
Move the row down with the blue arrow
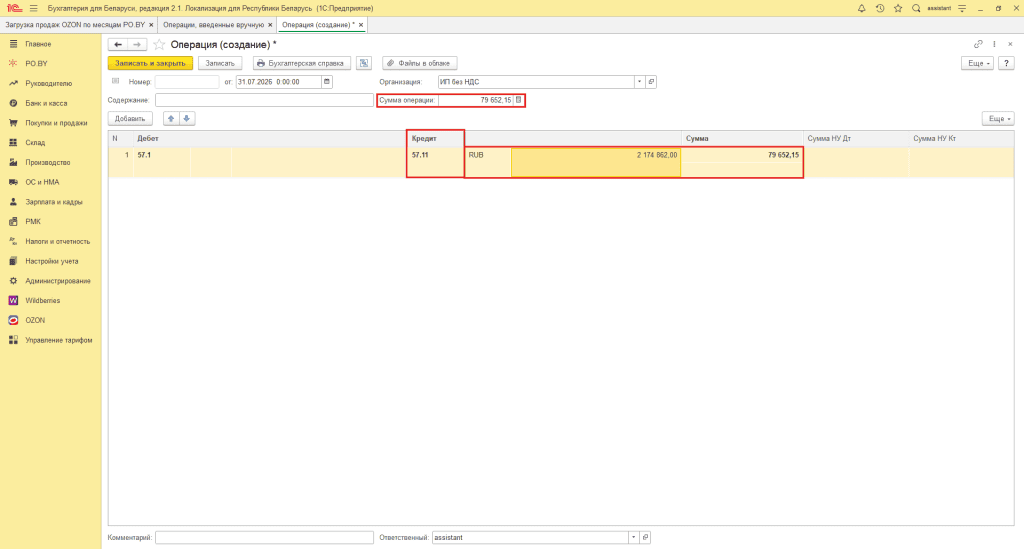187,119
